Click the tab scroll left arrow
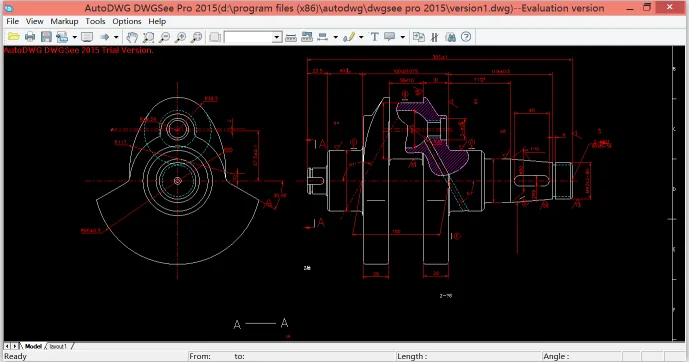Viewport: 689px width, 362px height. pyautogui.click(x=7, y=346)
